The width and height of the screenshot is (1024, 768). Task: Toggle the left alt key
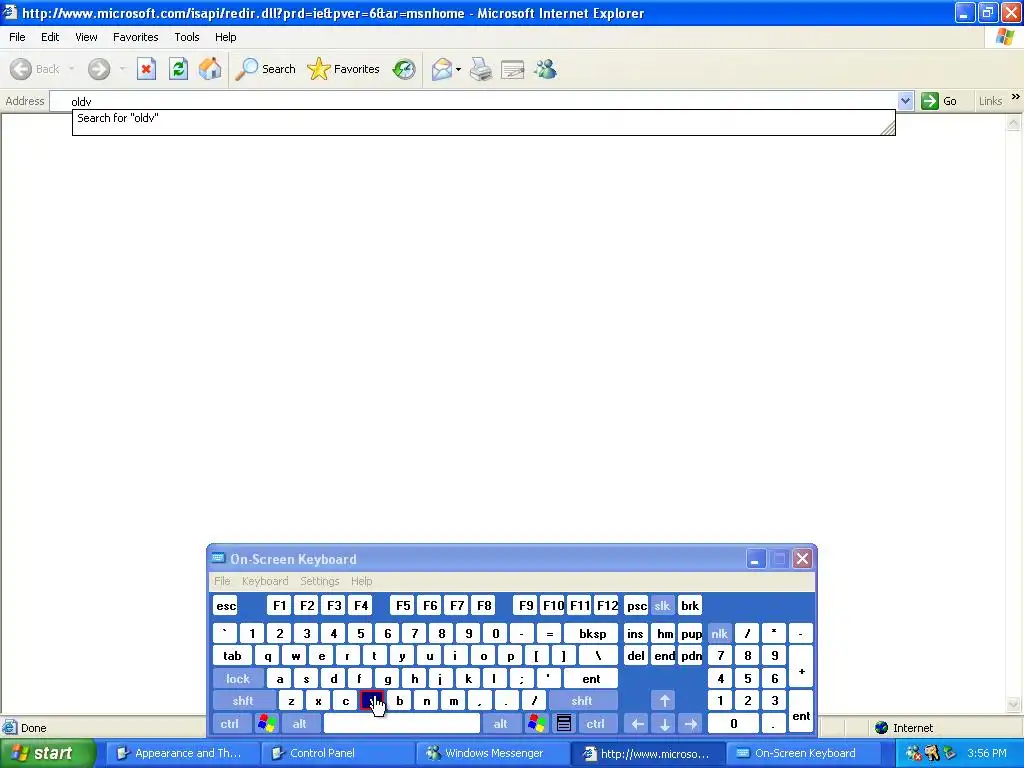coord(300,724)
